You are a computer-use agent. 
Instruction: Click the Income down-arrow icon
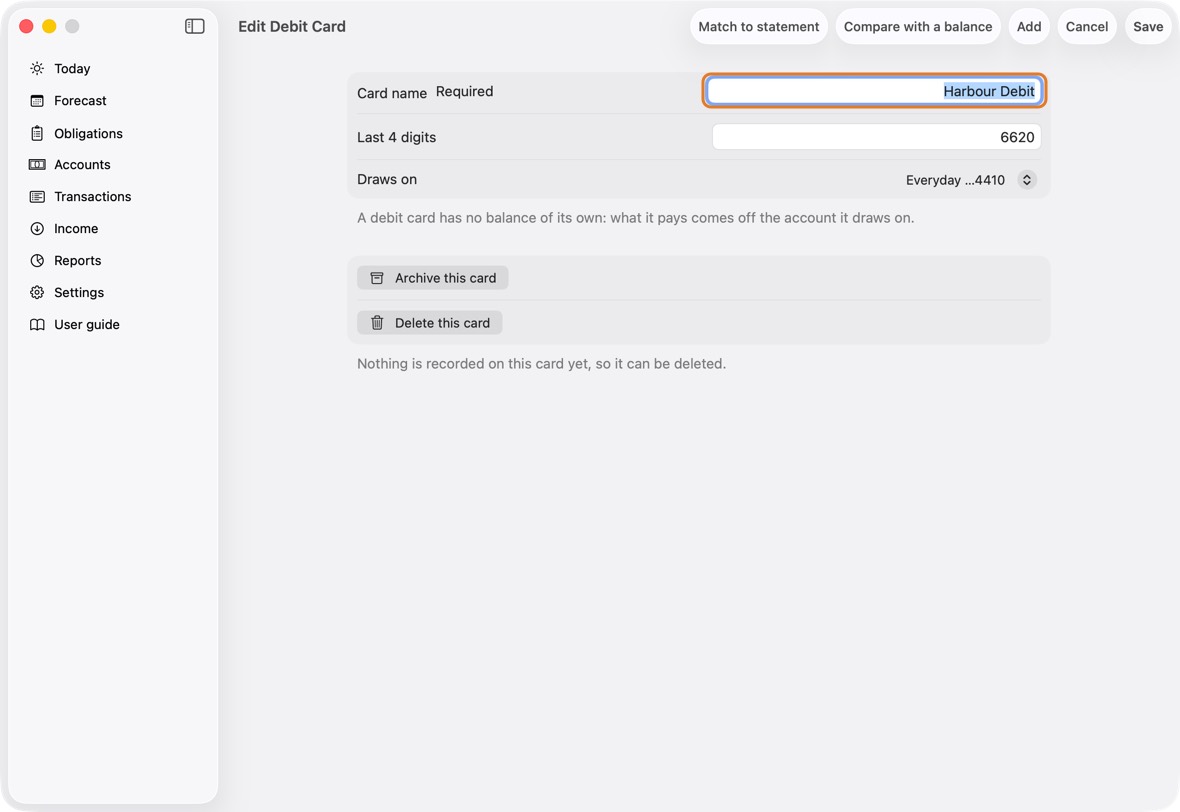pos(37,229)
